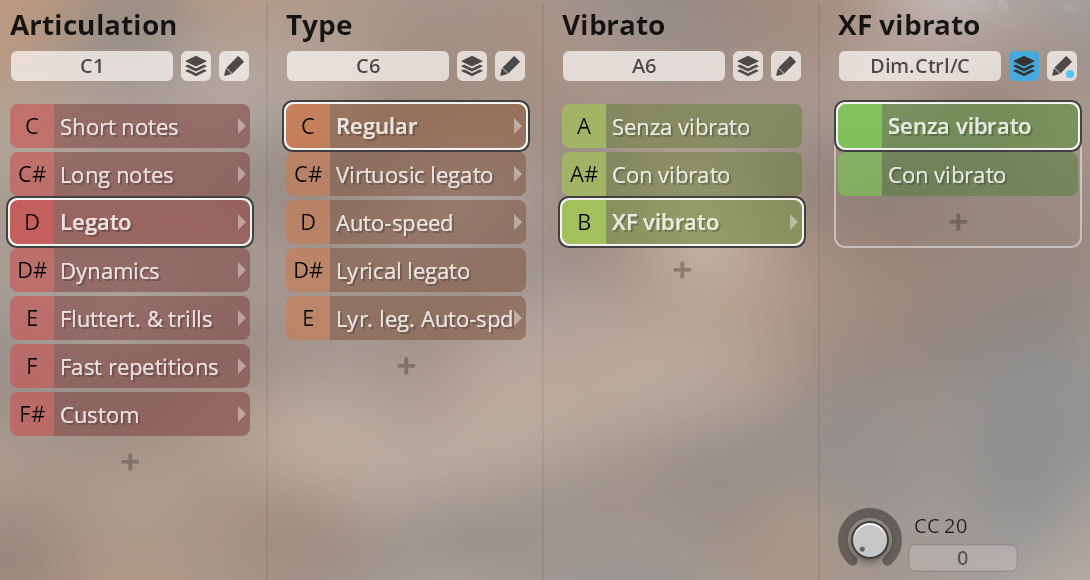Click the CC 20 knob
Screen dimensions: 1090x580
point(870,538)
